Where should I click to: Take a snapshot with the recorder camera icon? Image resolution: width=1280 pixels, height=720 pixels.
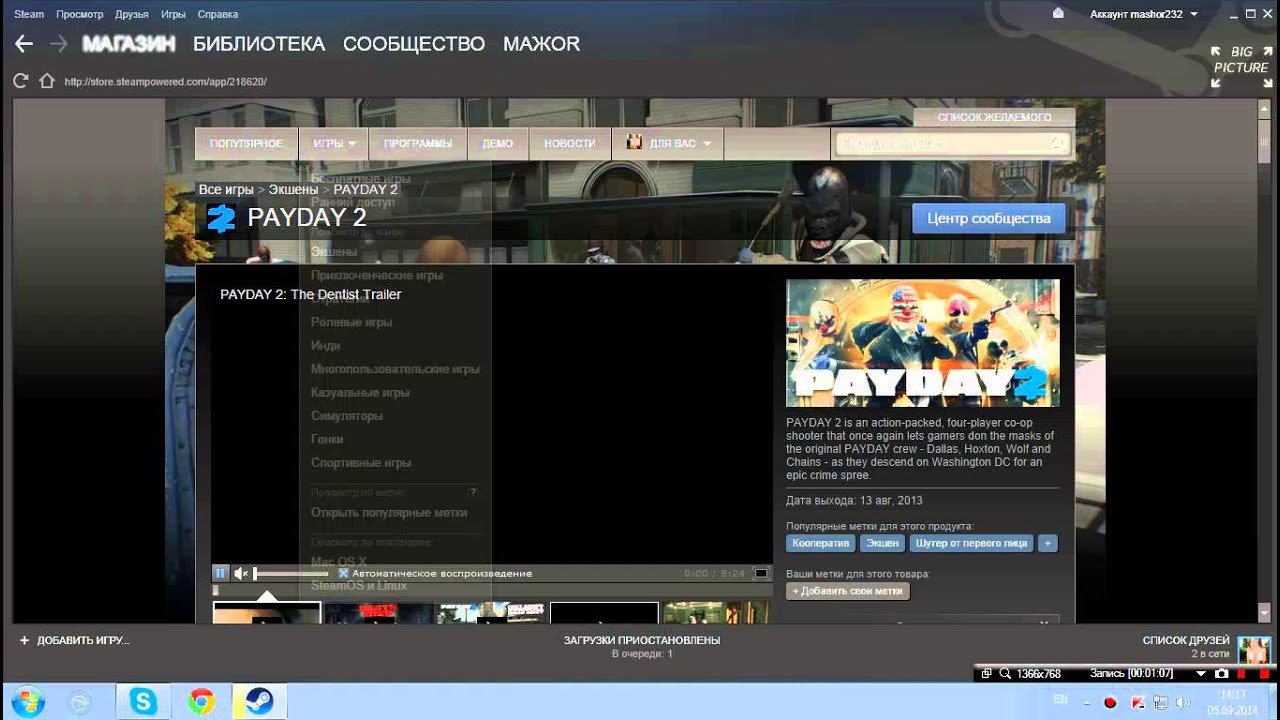pos(1222,674)
